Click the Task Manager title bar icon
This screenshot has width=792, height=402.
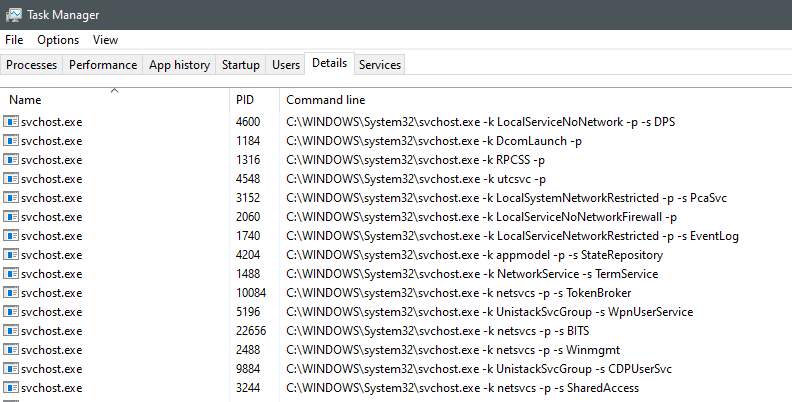pyautogui.click(x=14, y=15)
